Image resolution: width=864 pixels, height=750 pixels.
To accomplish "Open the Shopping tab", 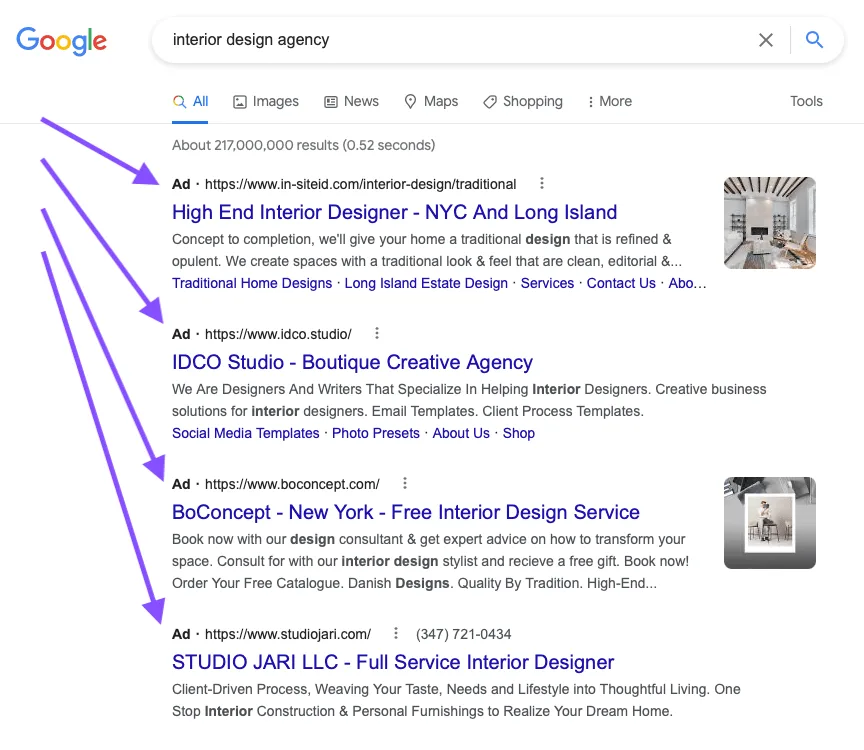I will coord(523,101).
